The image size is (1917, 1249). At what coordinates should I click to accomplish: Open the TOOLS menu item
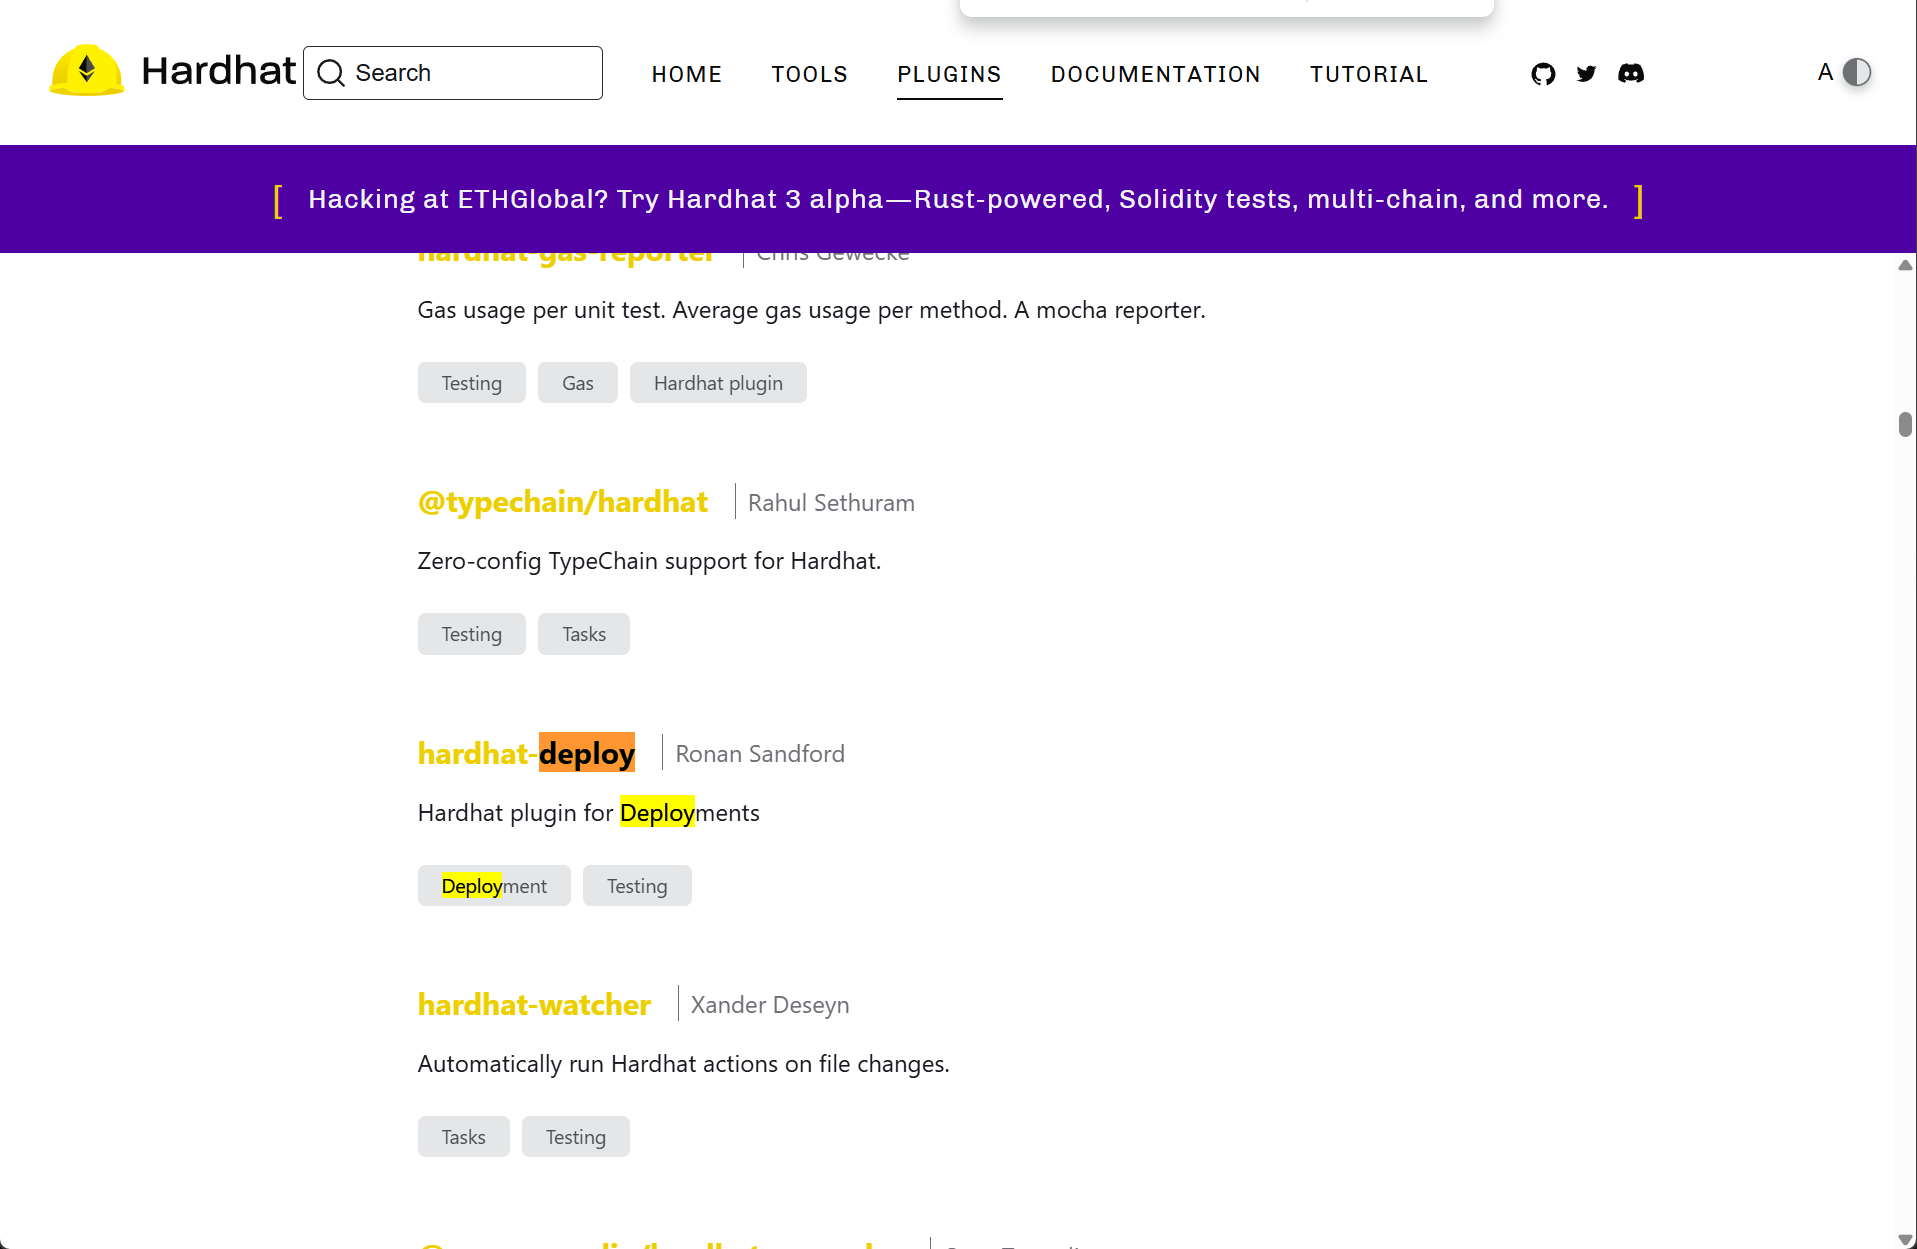pos(809,74)
